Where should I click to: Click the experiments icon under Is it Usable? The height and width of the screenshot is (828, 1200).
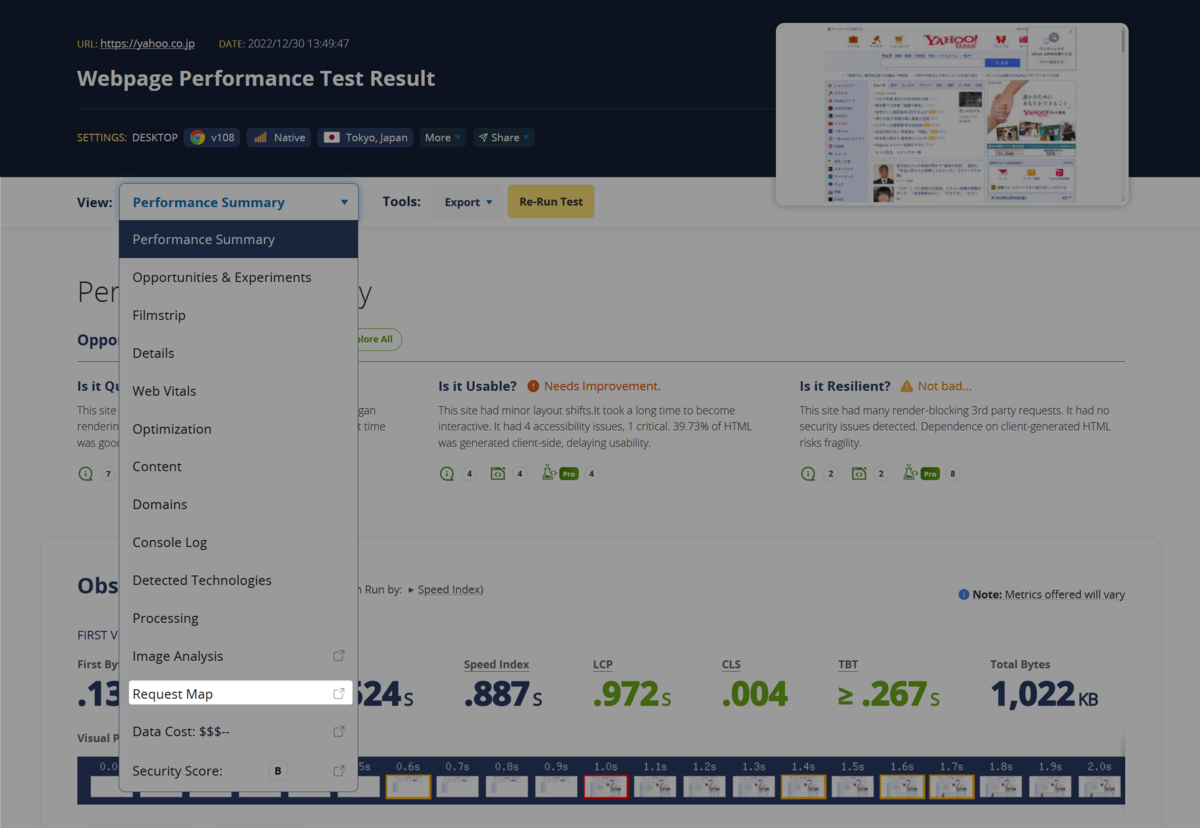pyautogui.click(x=497, y=473)
